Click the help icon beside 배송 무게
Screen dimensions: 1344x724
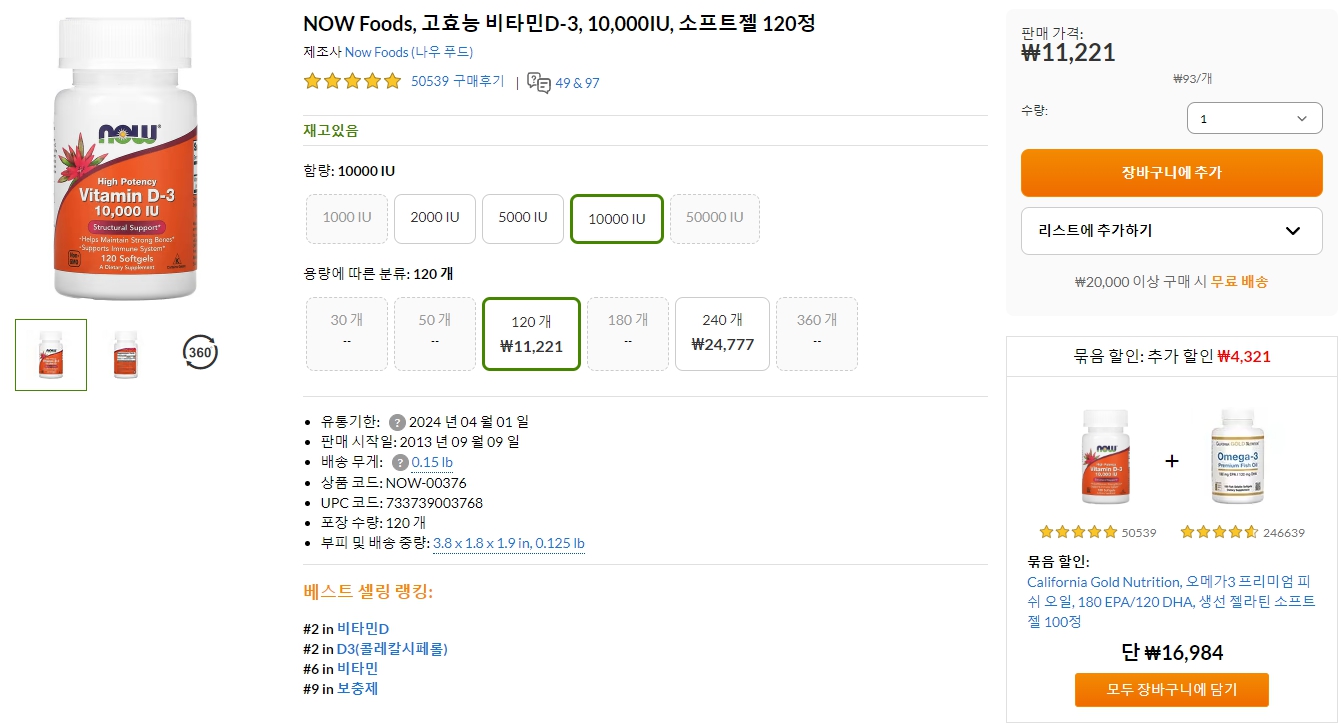click(398, 461)
